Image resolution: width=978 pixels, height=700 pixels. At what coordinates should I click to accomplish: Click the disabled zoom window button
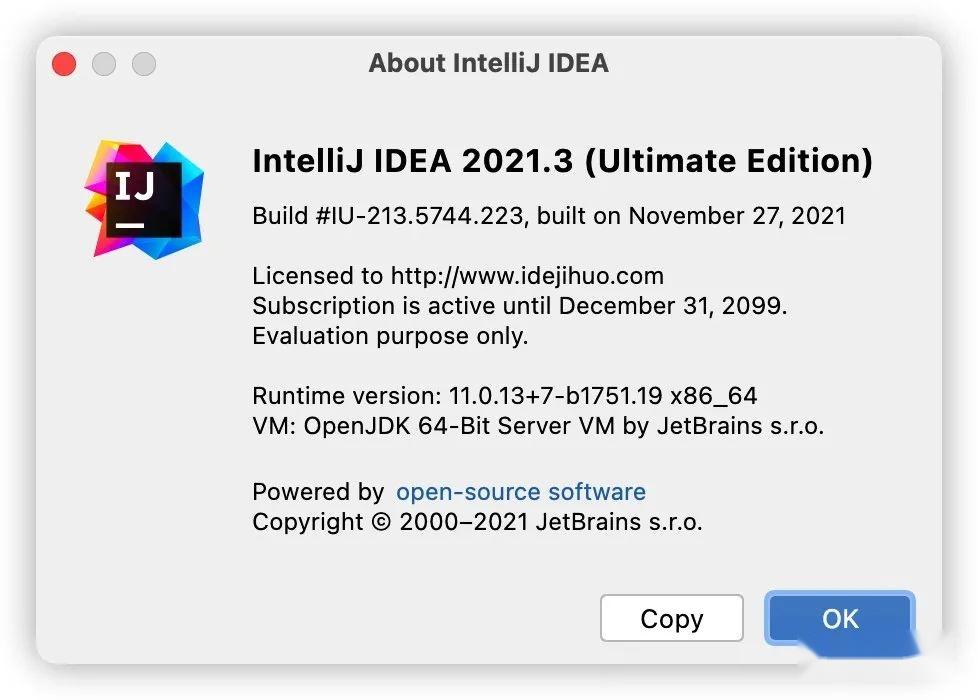pyautogui.click(x=144, y=64)
